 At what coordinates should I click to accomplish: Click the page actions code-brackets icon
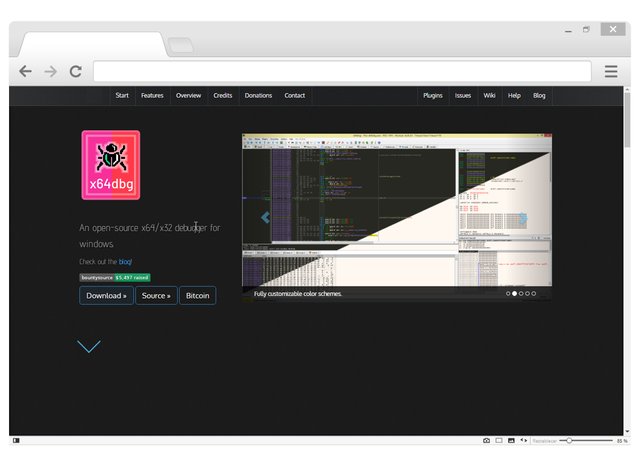click(x=524, y=440)
